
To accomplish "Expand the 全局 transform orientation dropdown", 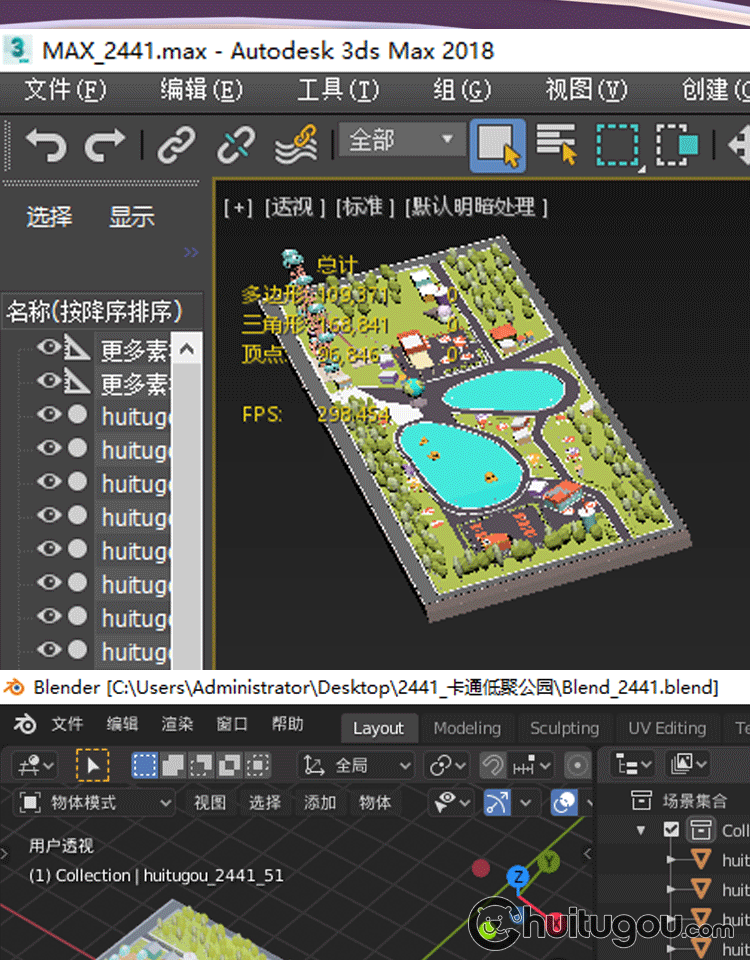I will pyautogui.click(x=357, y=766).
